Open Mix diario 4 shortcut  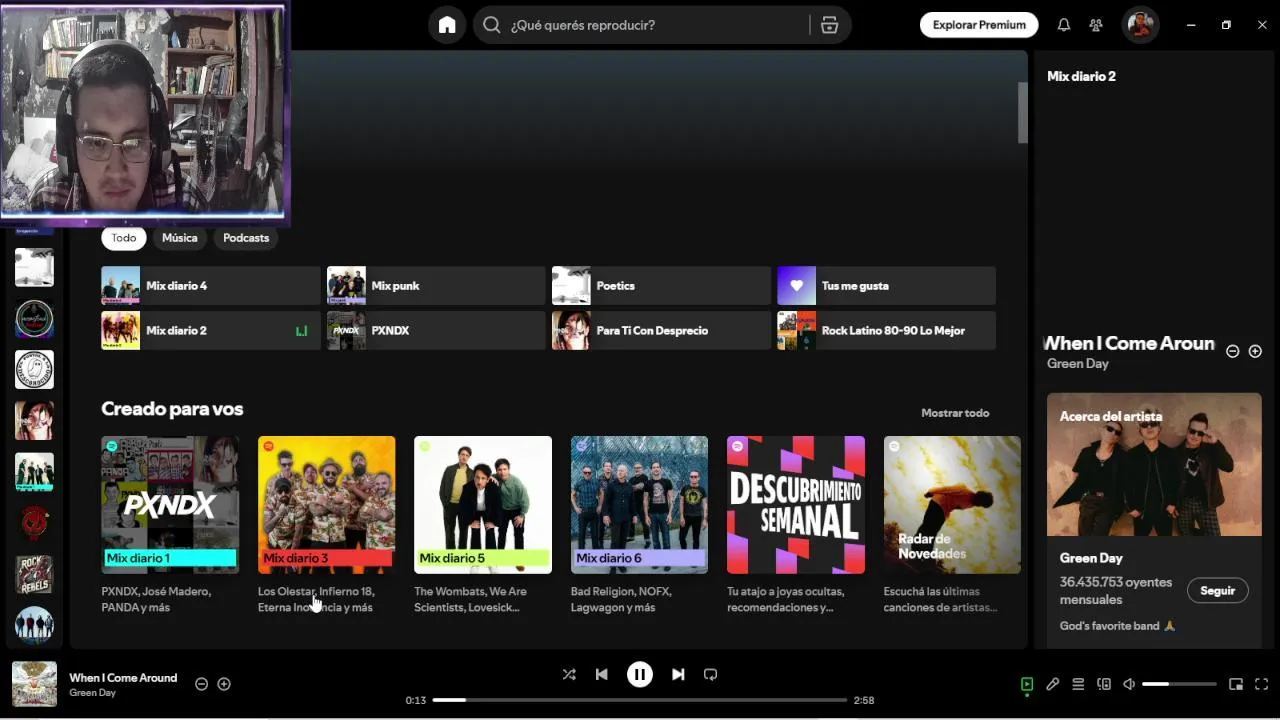point(211,286)
